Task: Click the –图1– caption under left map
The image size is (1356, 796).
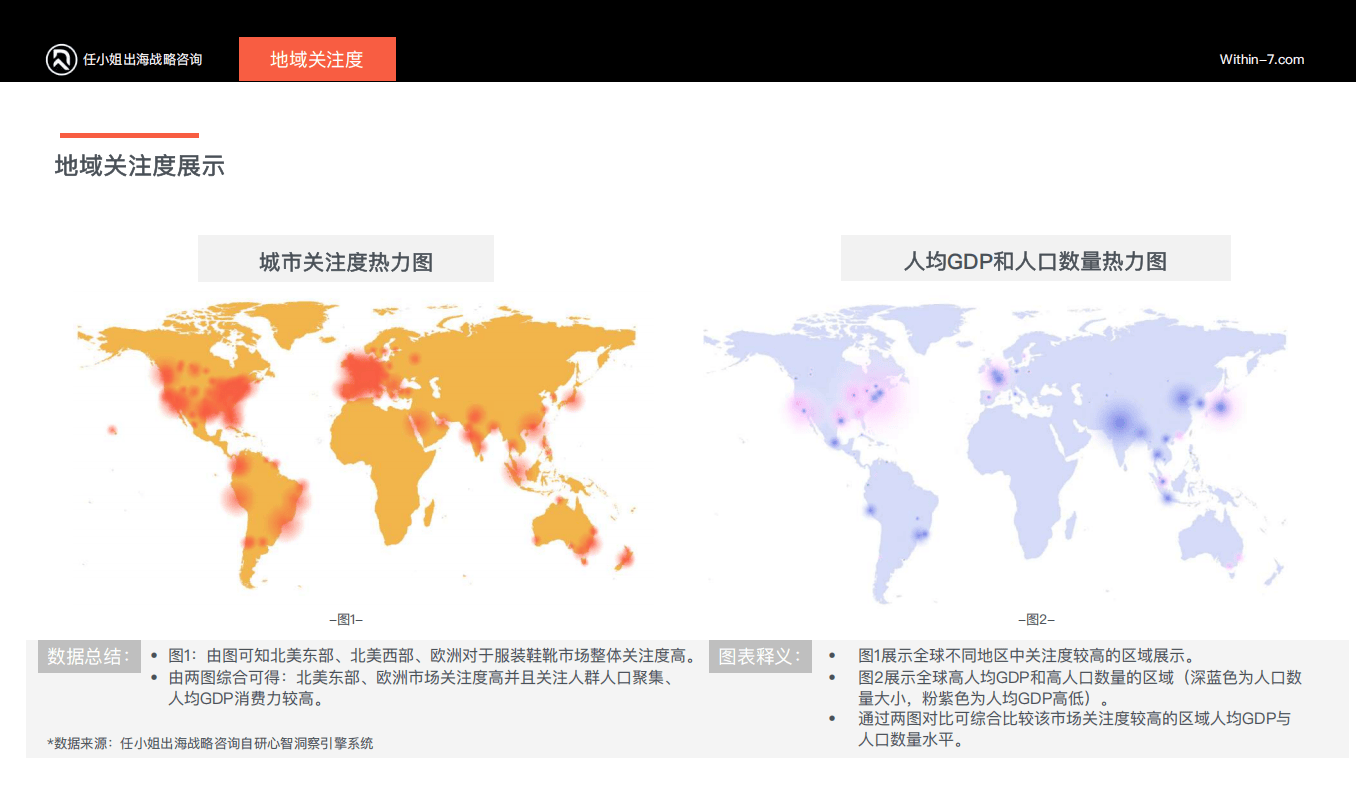Action: (x=346, y=620)
